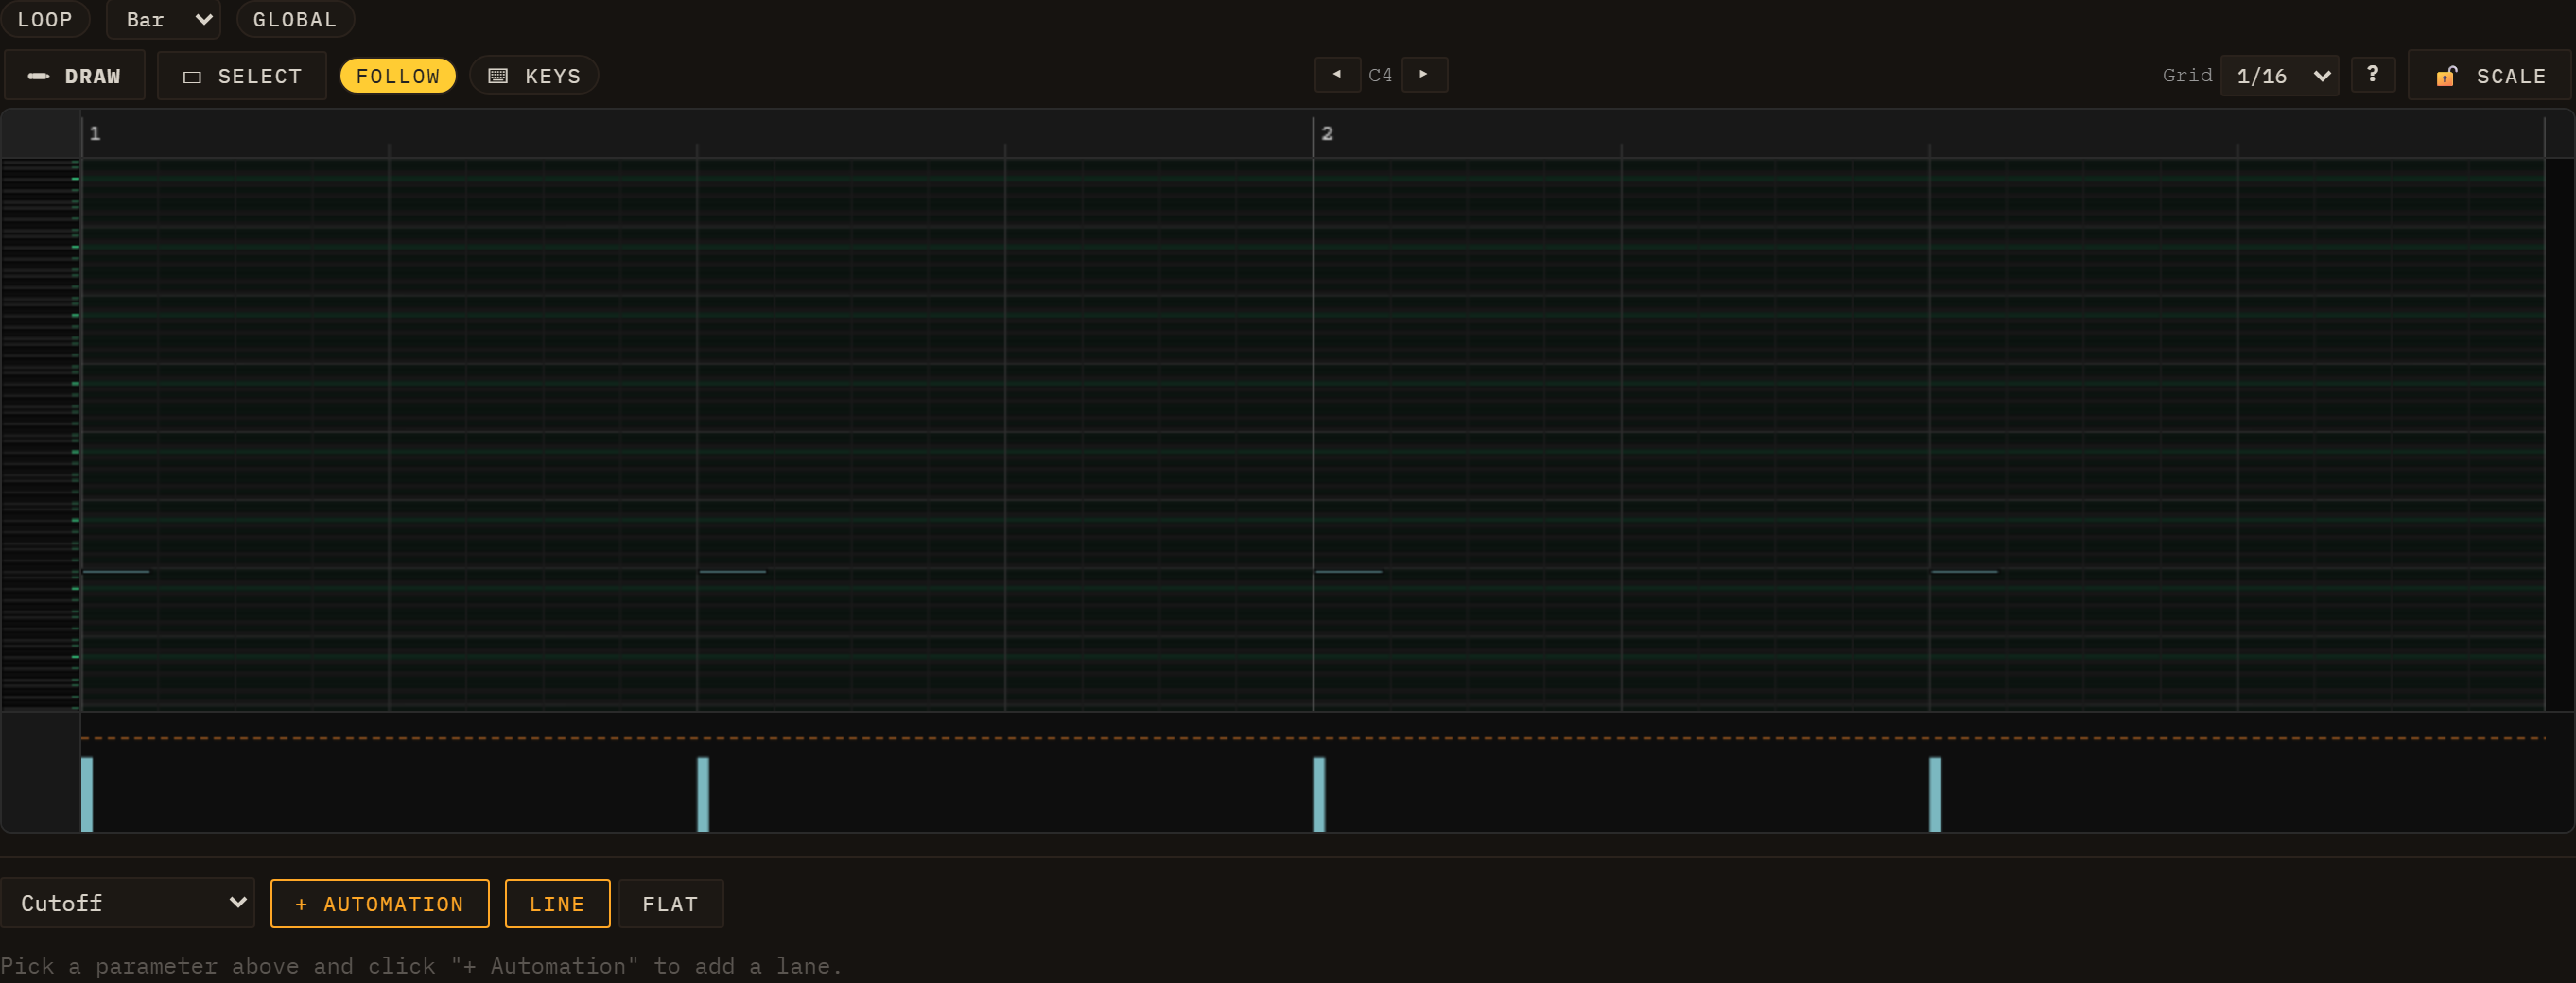Click the GLOBAL button
The width and height of the screenshot is (2576, 983).
point(295,19)
